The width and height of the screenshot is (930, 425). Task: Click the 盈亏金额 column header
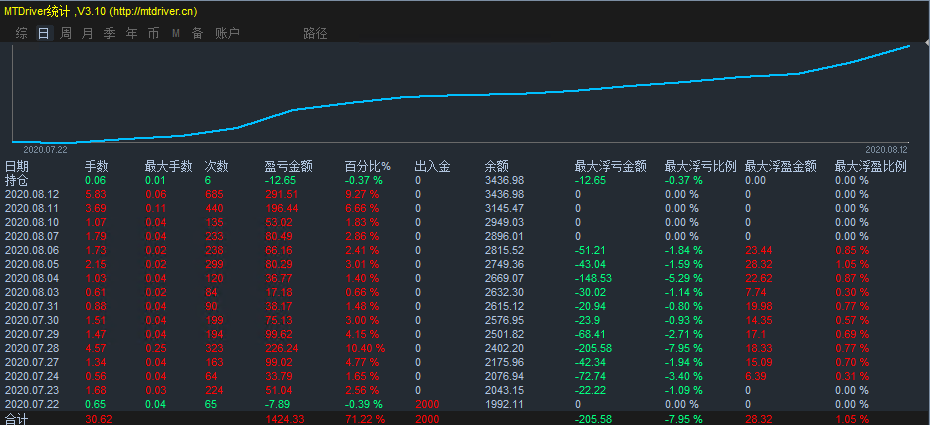288,166
